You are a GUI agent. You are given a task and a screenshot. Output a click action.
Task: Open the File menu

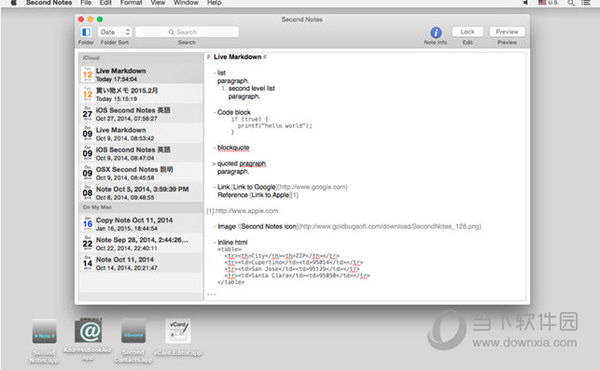[x=86, y=3]
